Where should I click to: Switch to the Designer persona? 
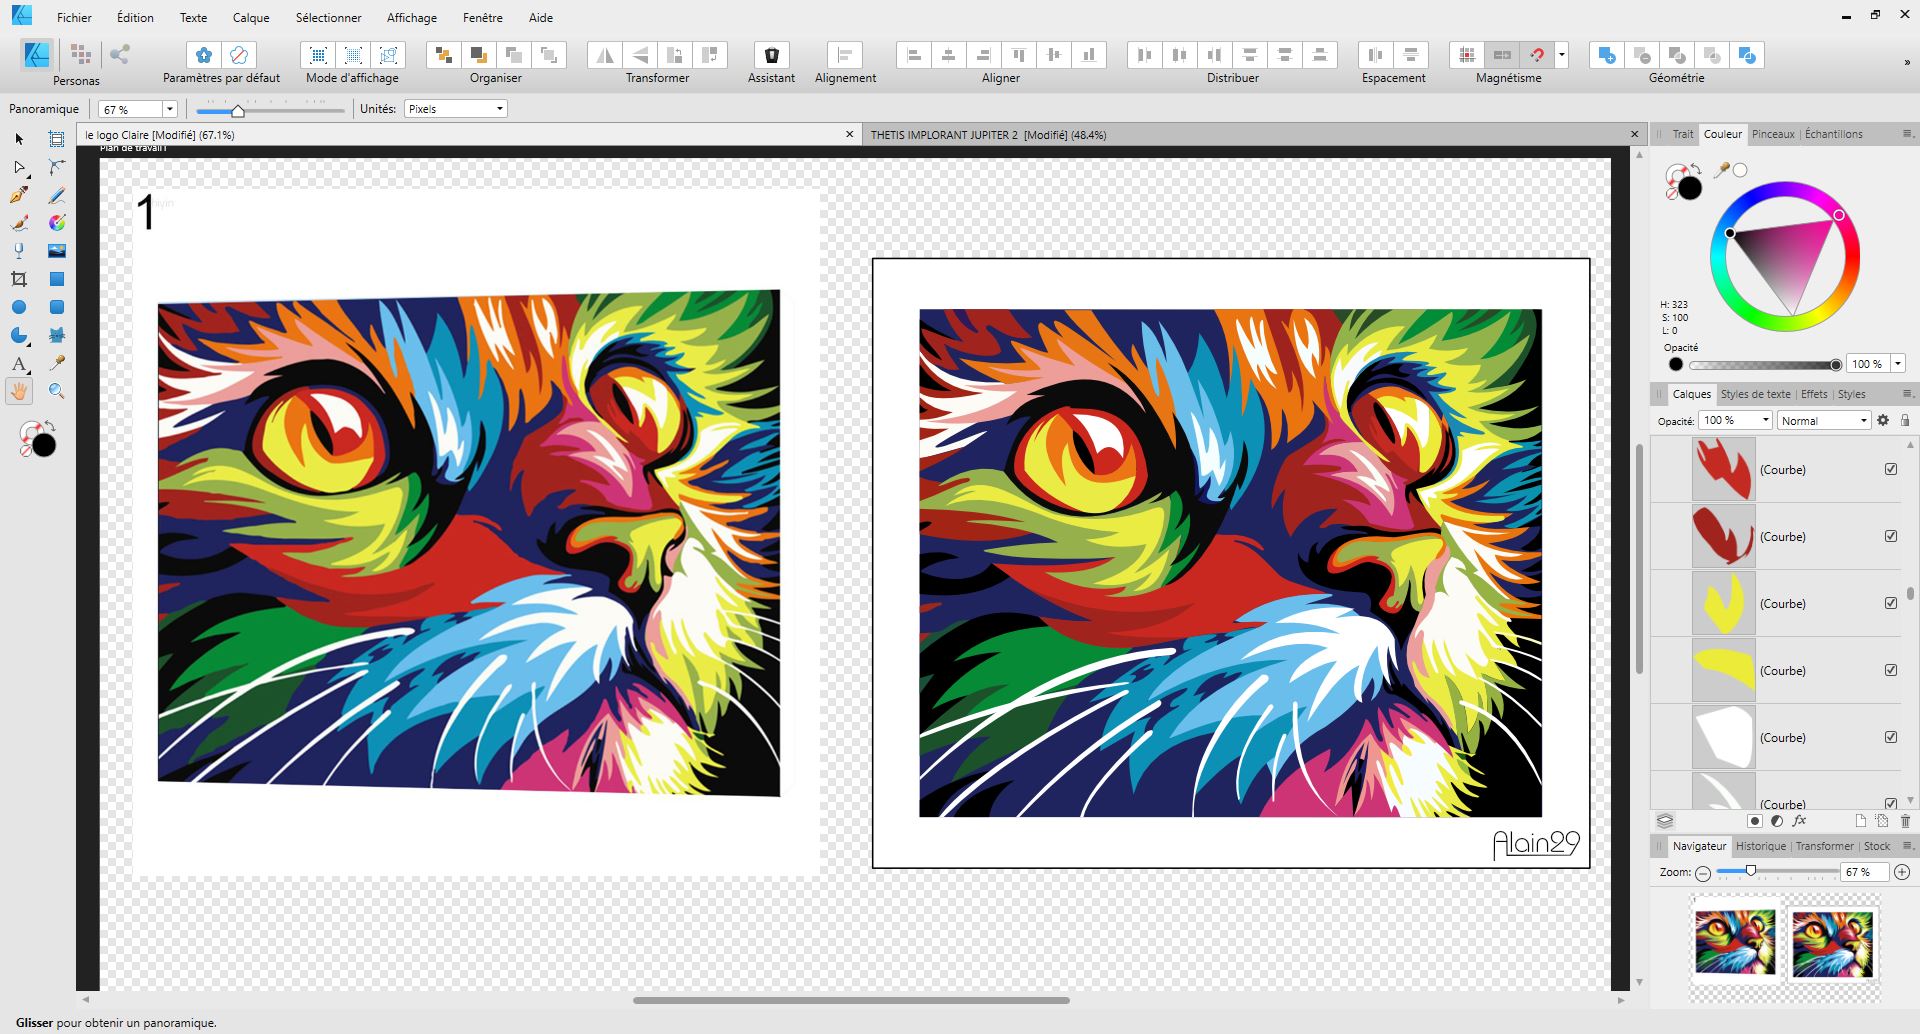36,55
